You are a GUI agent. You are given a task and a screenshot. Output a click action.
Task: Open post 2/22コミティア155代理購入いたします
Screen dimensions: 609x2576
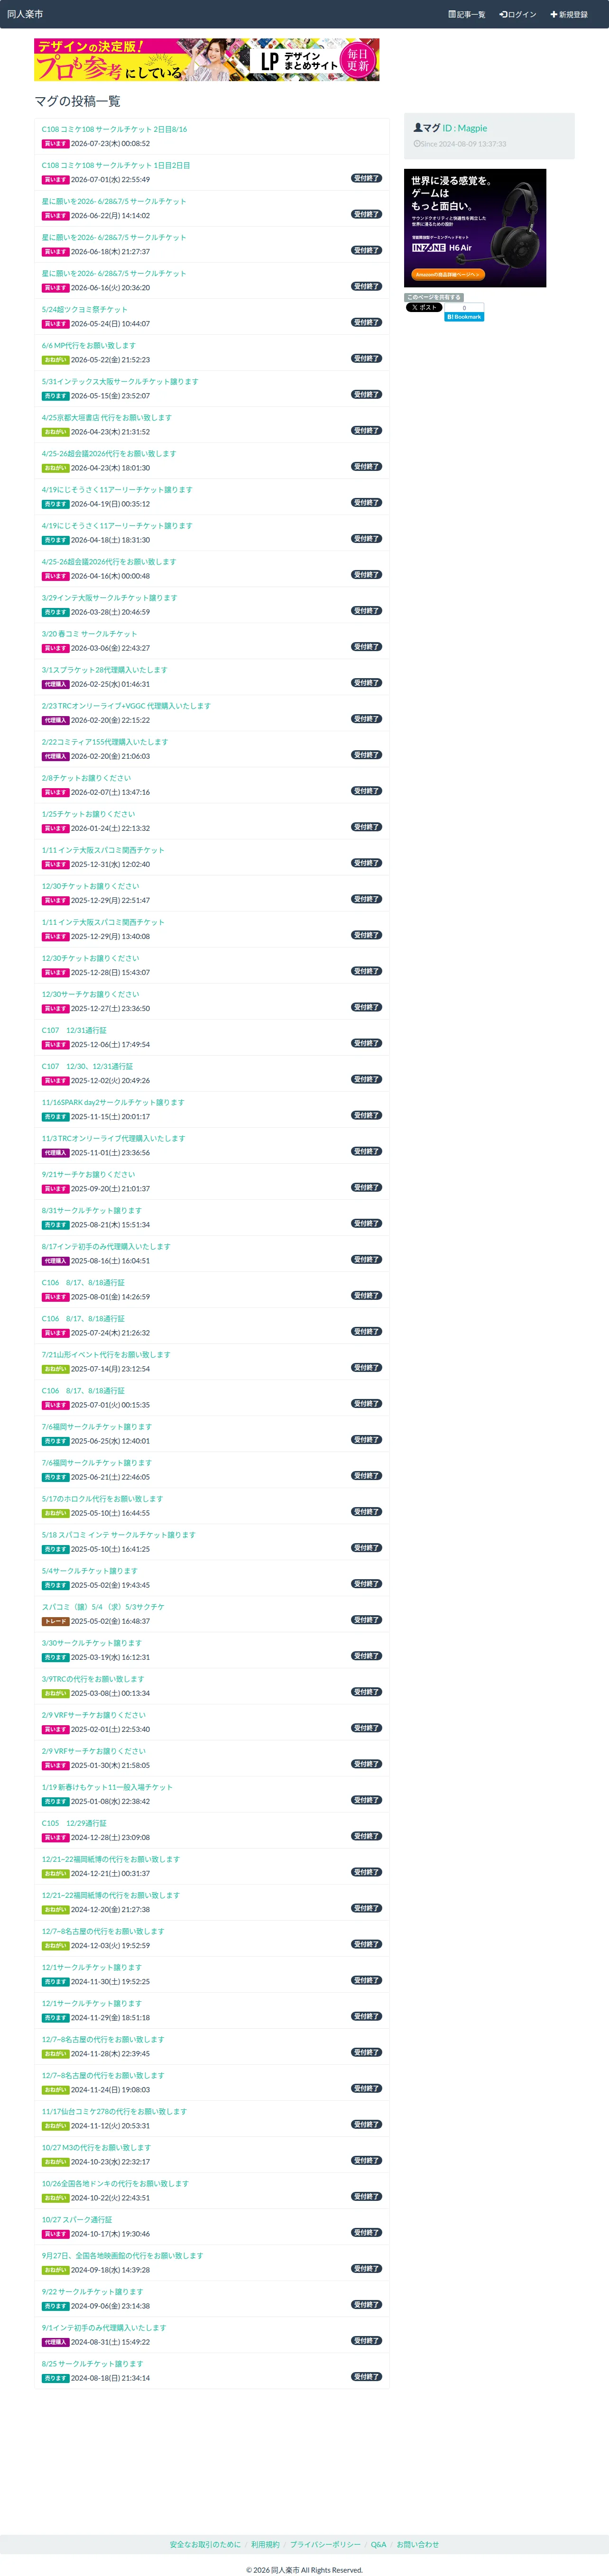coord(105,742)
